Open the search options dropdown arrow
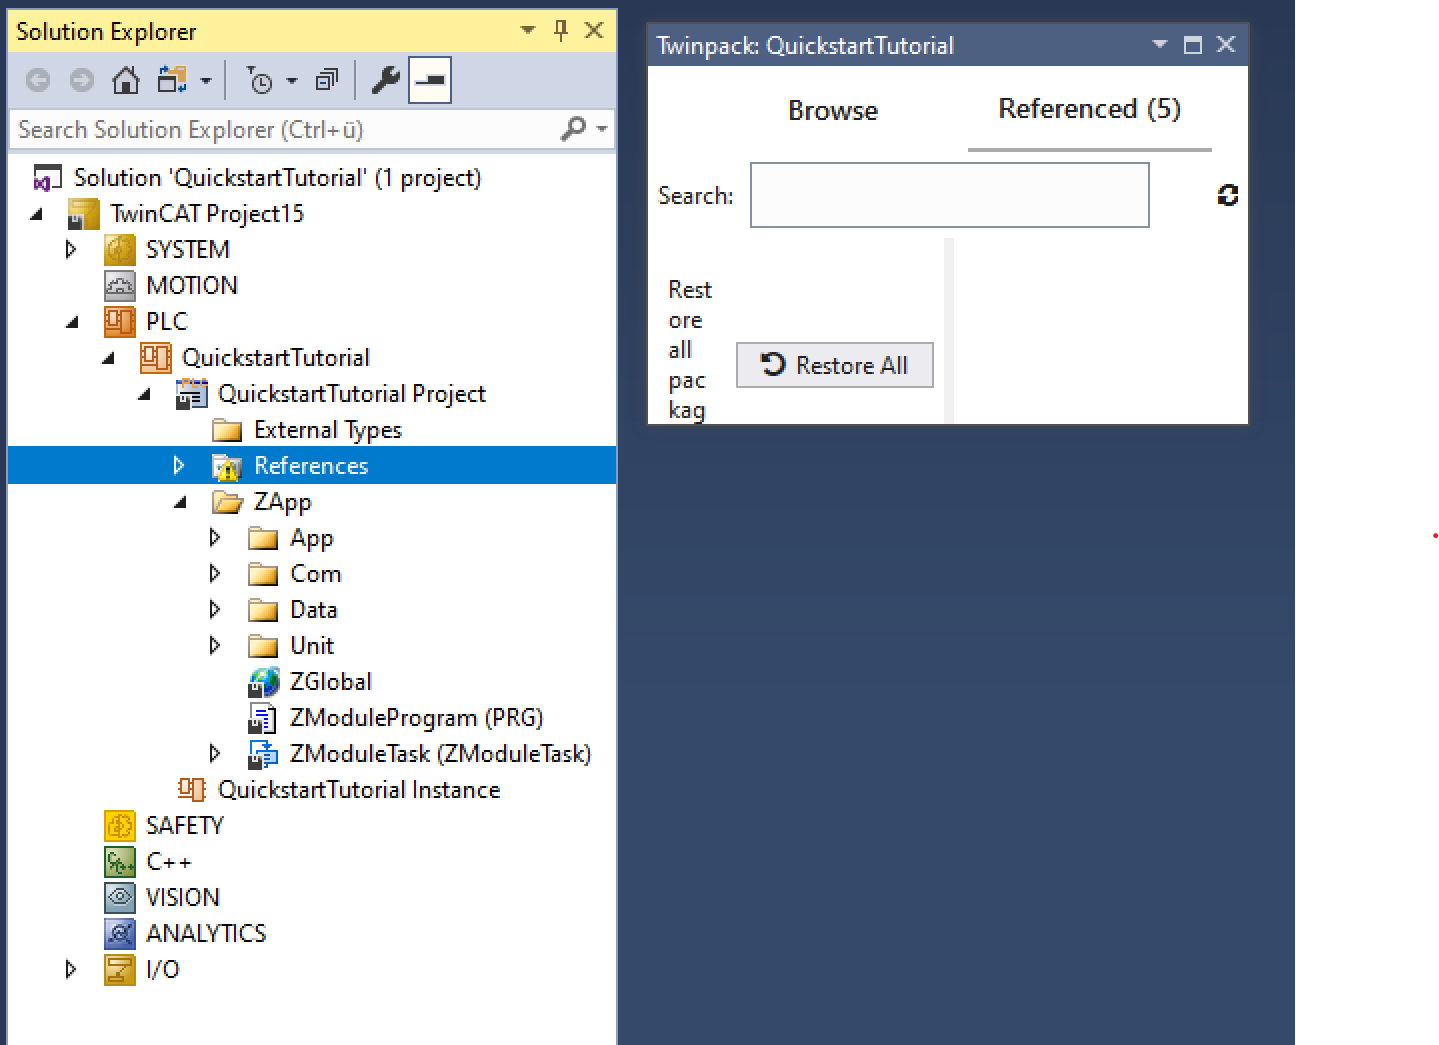This screenshot has height=1045, width=1439. (x=602, y=129)
